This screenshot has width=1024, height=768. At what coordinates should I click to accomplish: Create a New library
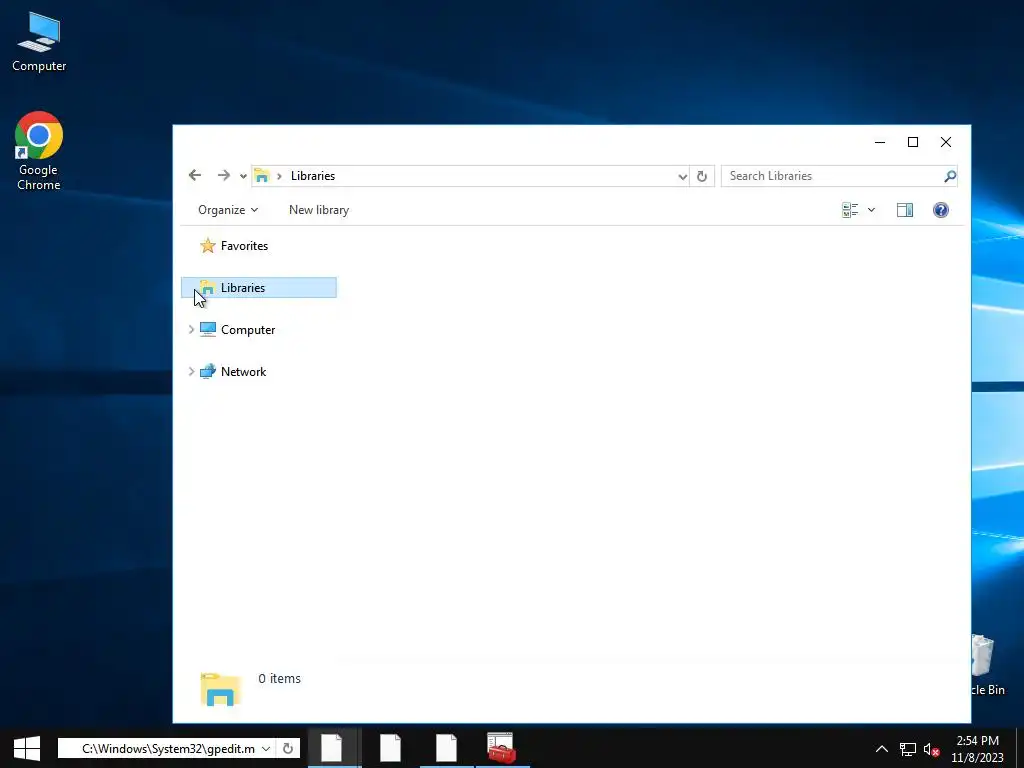[x=319, y=210]
